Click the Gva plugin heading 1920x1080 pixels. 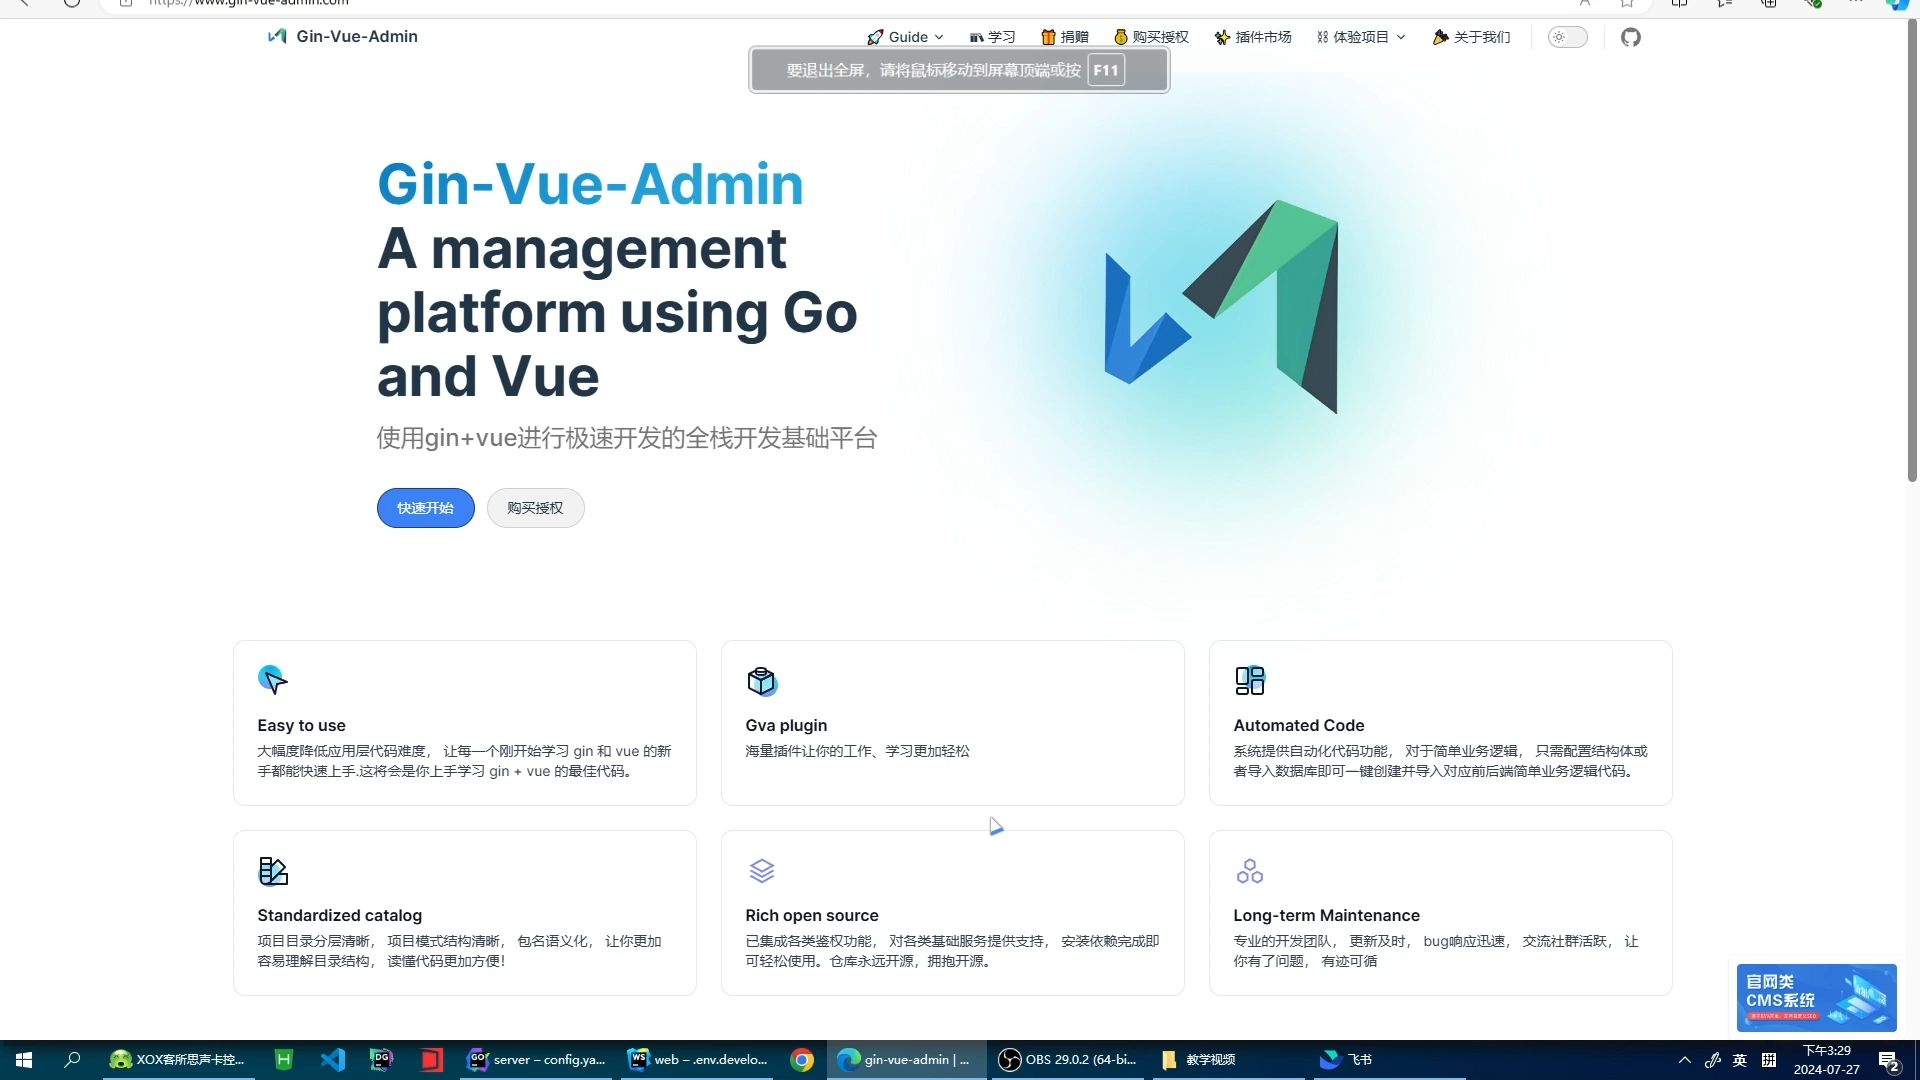[x=786, y=725]
